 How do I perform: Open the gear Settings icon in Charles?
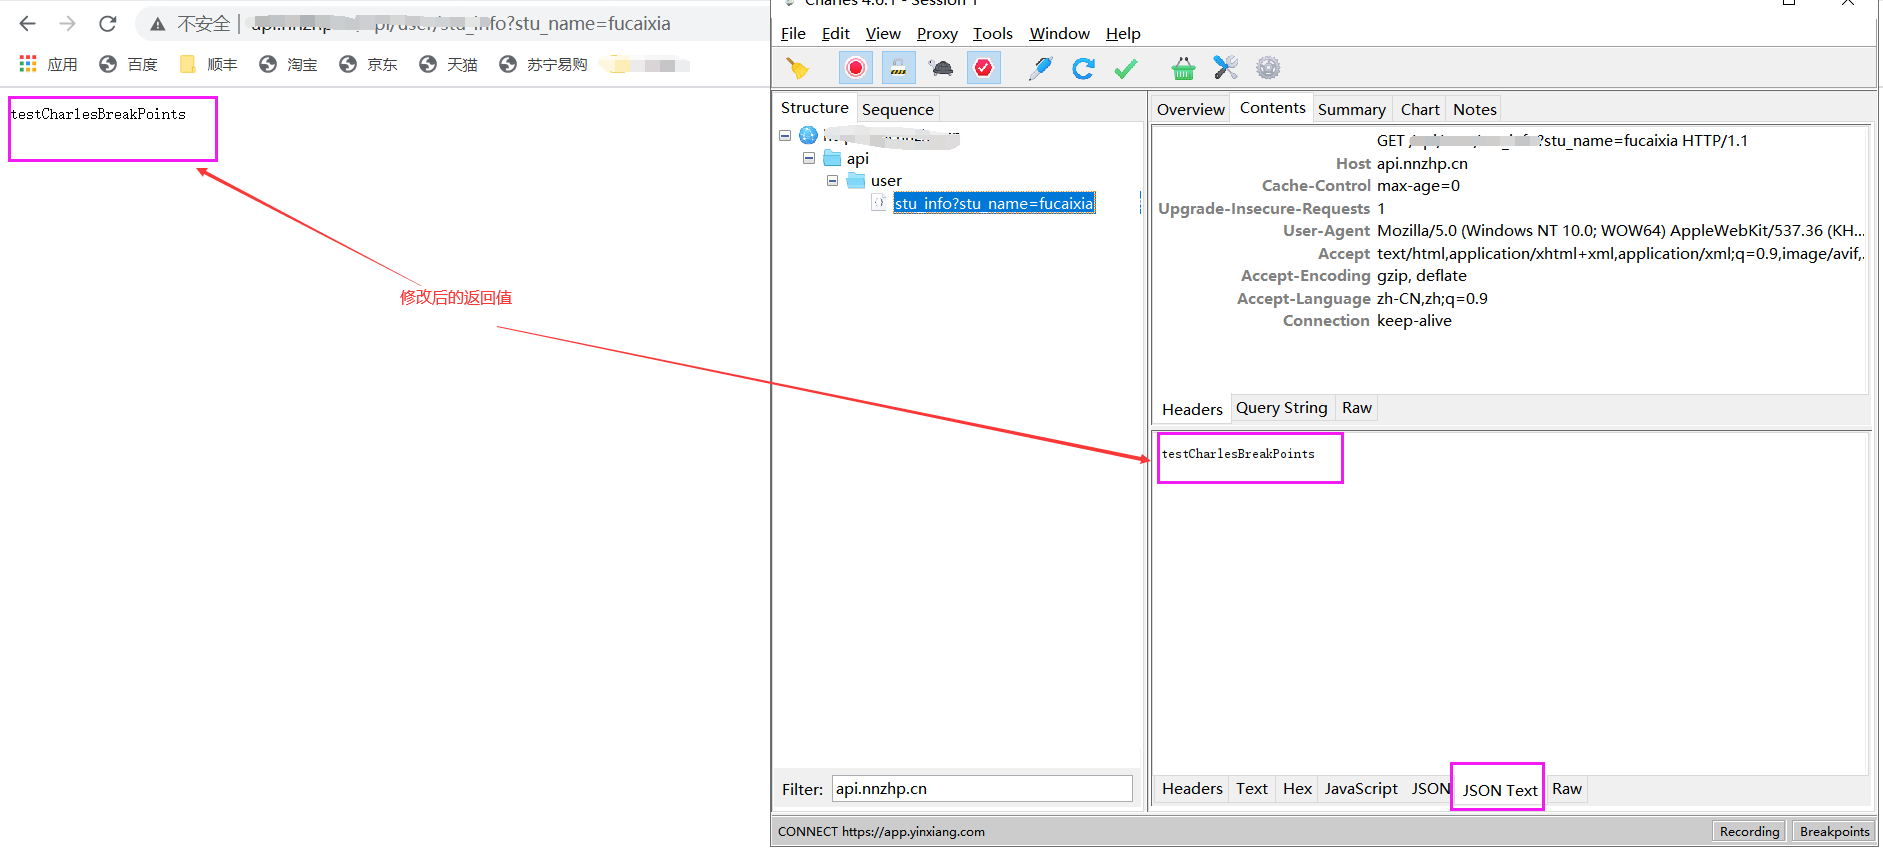tap(1268, 68)
